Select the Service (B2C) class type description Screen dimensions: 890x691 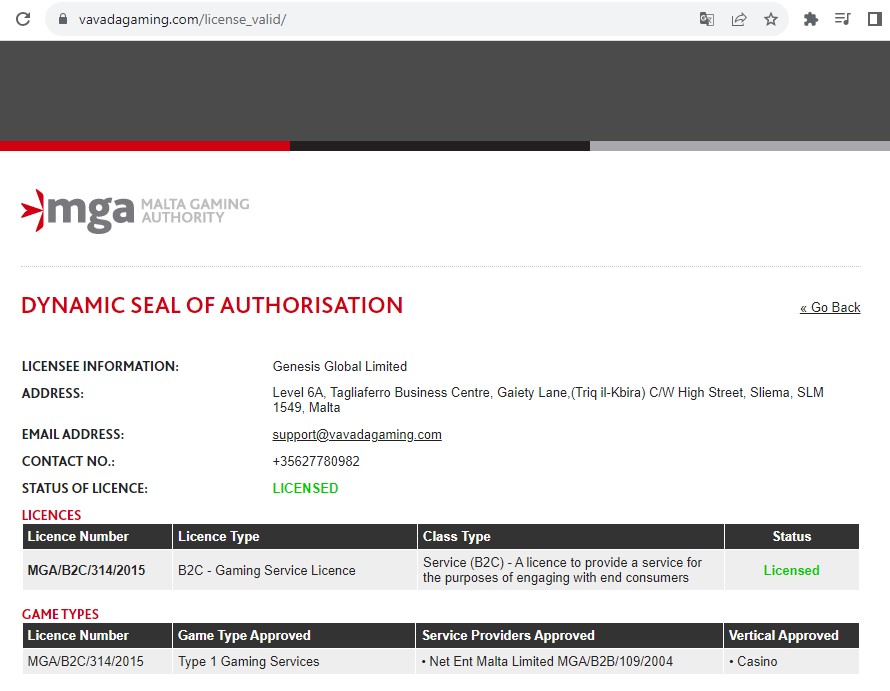pos(562,570)
